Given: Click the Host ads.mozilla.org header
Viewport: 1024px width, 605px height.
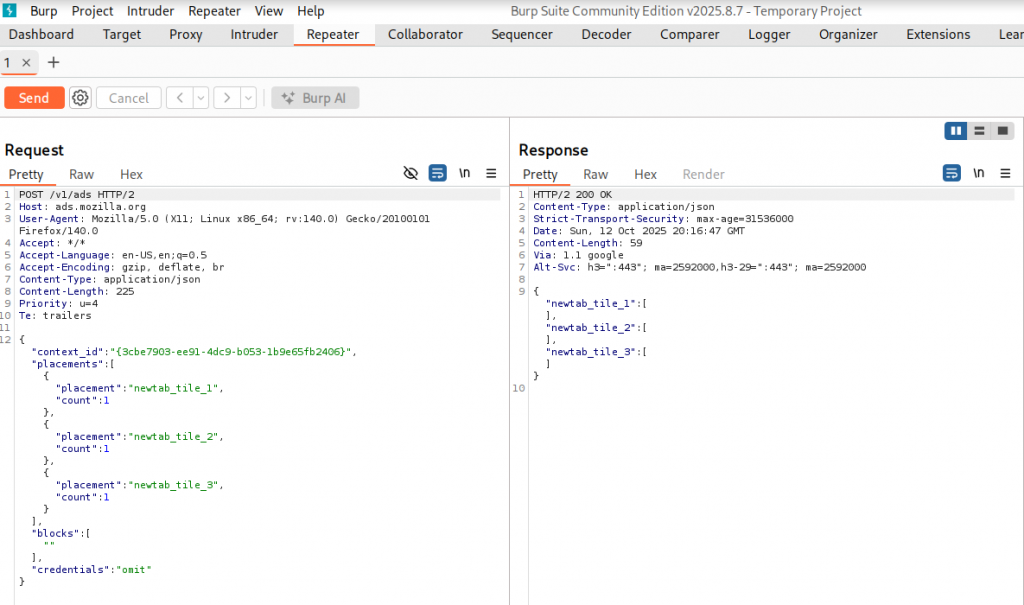Looking at the screenshot, I should pos(82,206).
